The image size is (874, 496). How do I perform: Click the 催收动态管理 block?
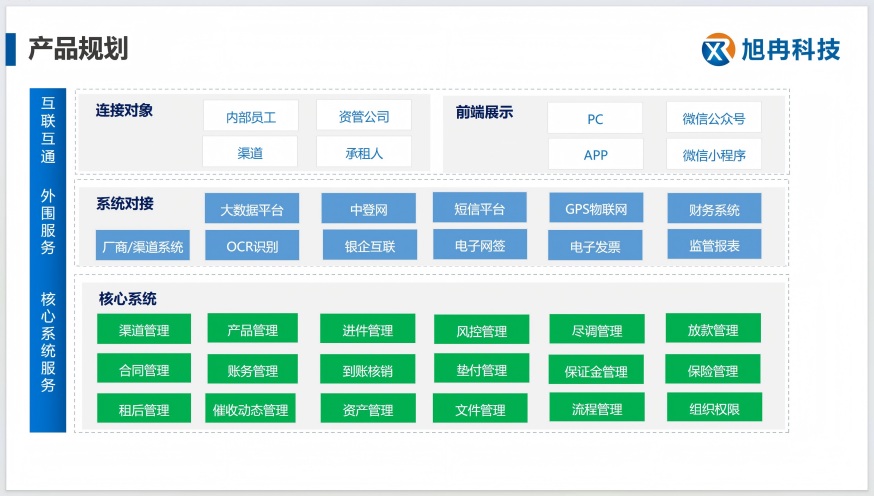tap(250, 409)
